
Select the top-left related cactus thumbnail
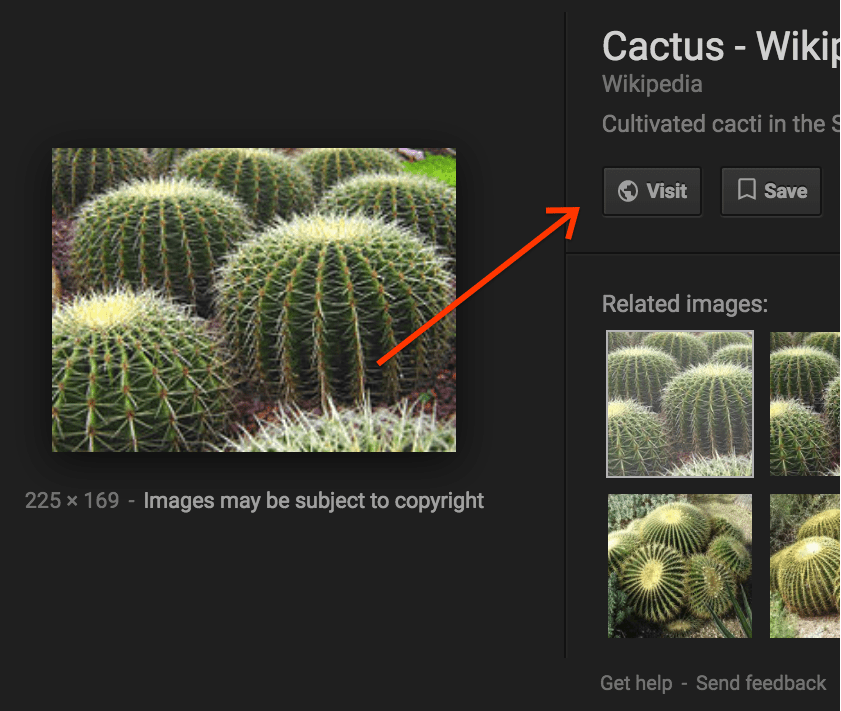(679, 403)
